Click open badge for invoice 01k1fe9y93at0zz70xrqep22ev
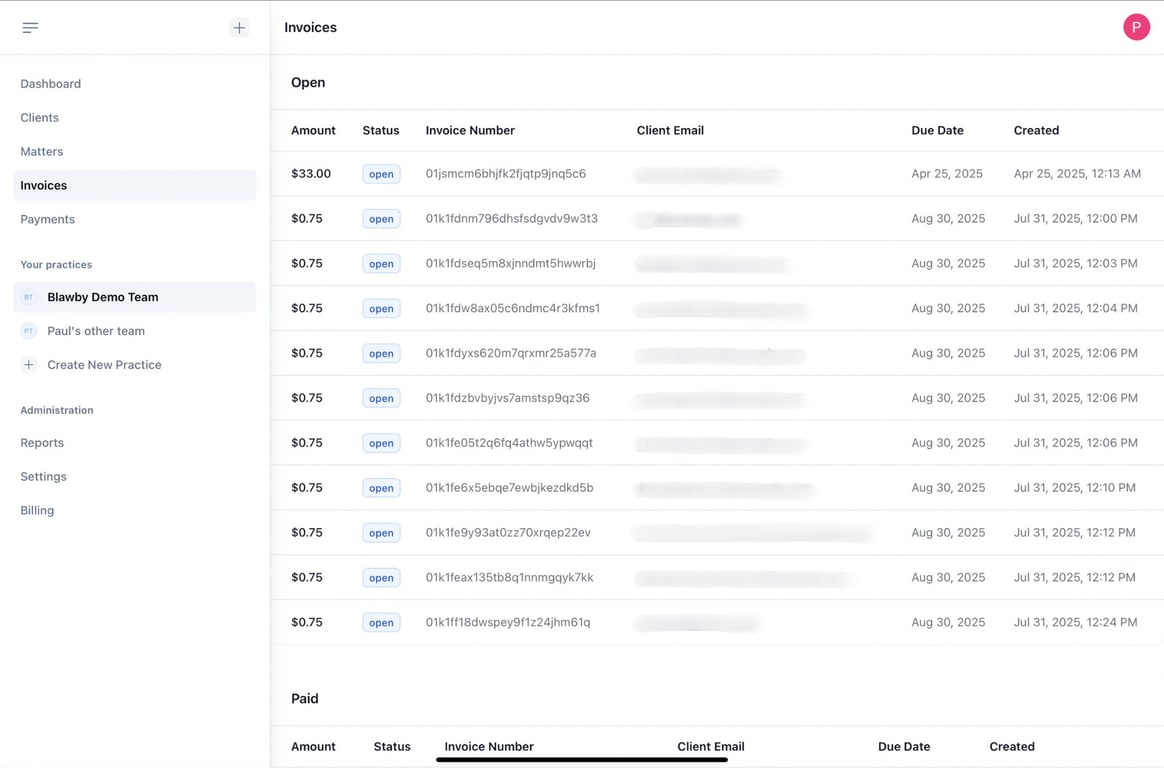1164x768 pixels. coord(381,533)
